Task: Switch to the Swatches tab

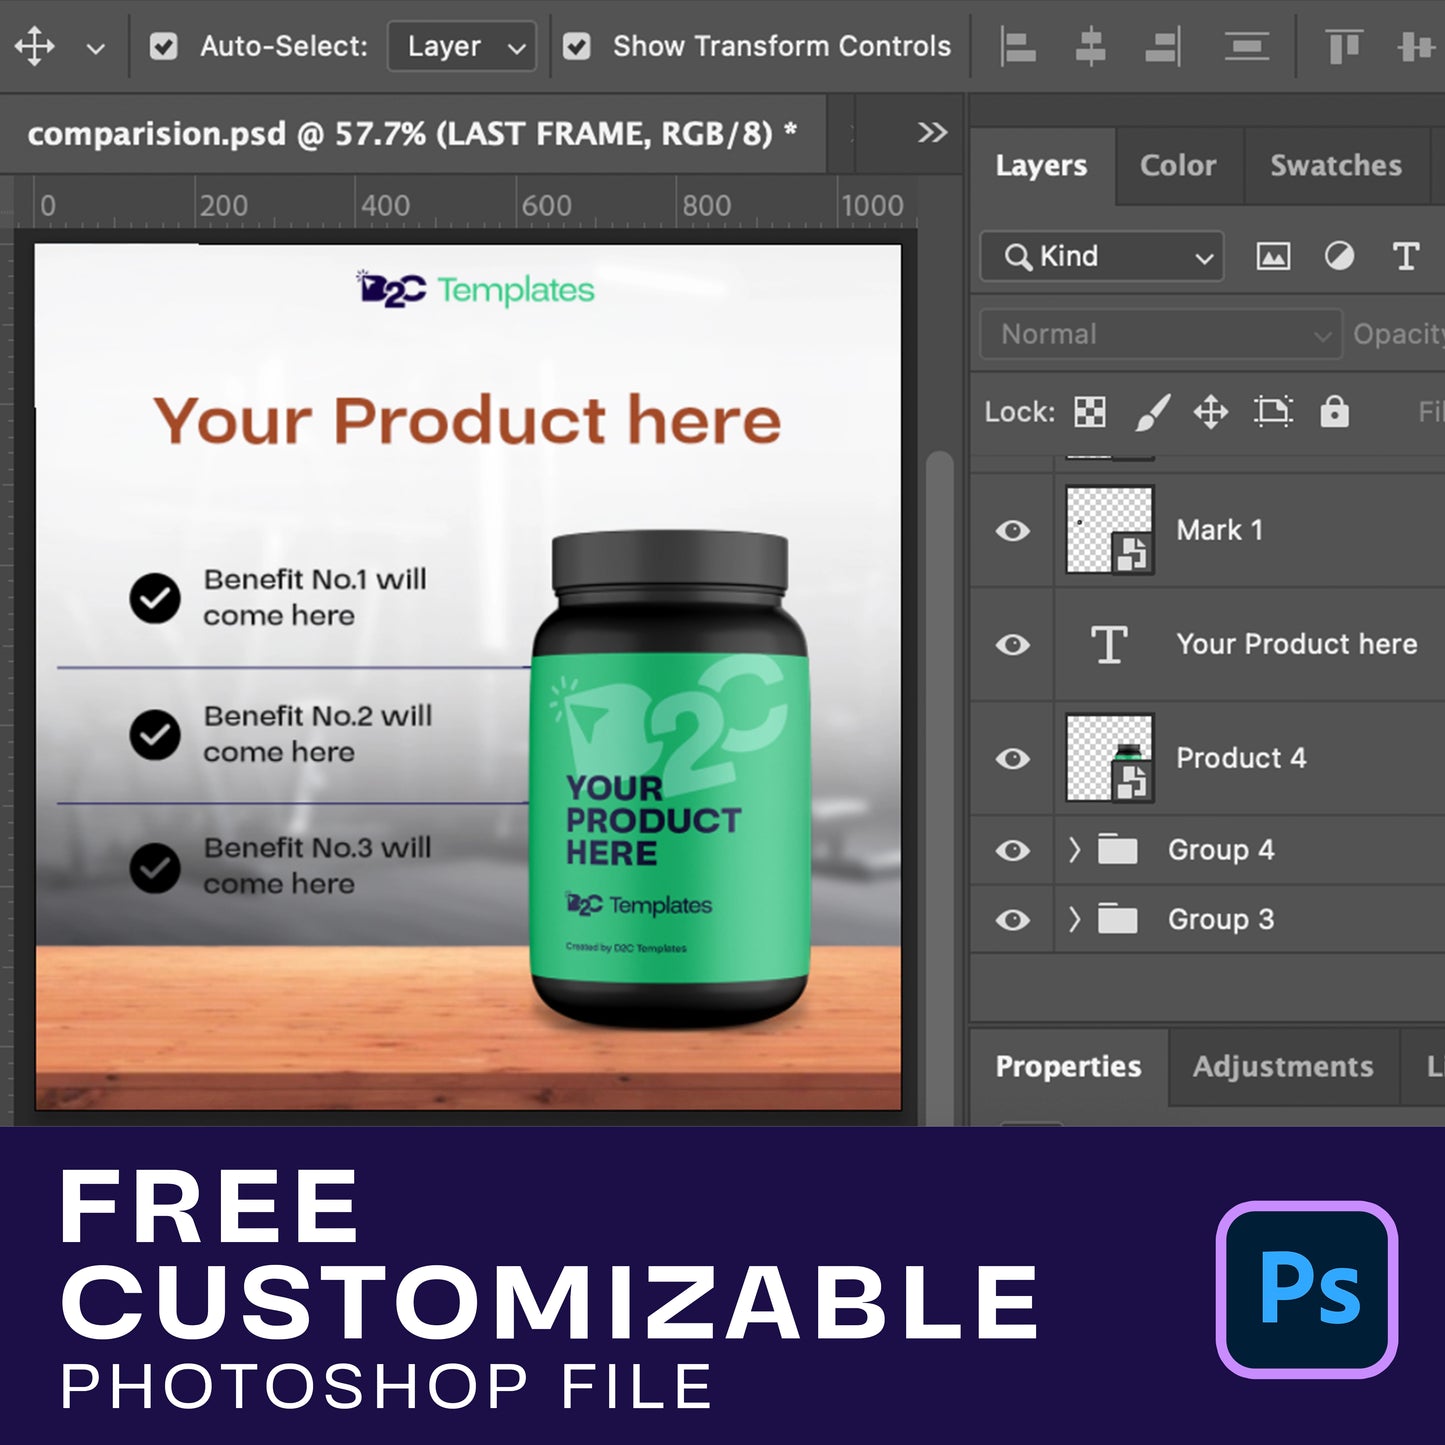Action: [1335, 166]
